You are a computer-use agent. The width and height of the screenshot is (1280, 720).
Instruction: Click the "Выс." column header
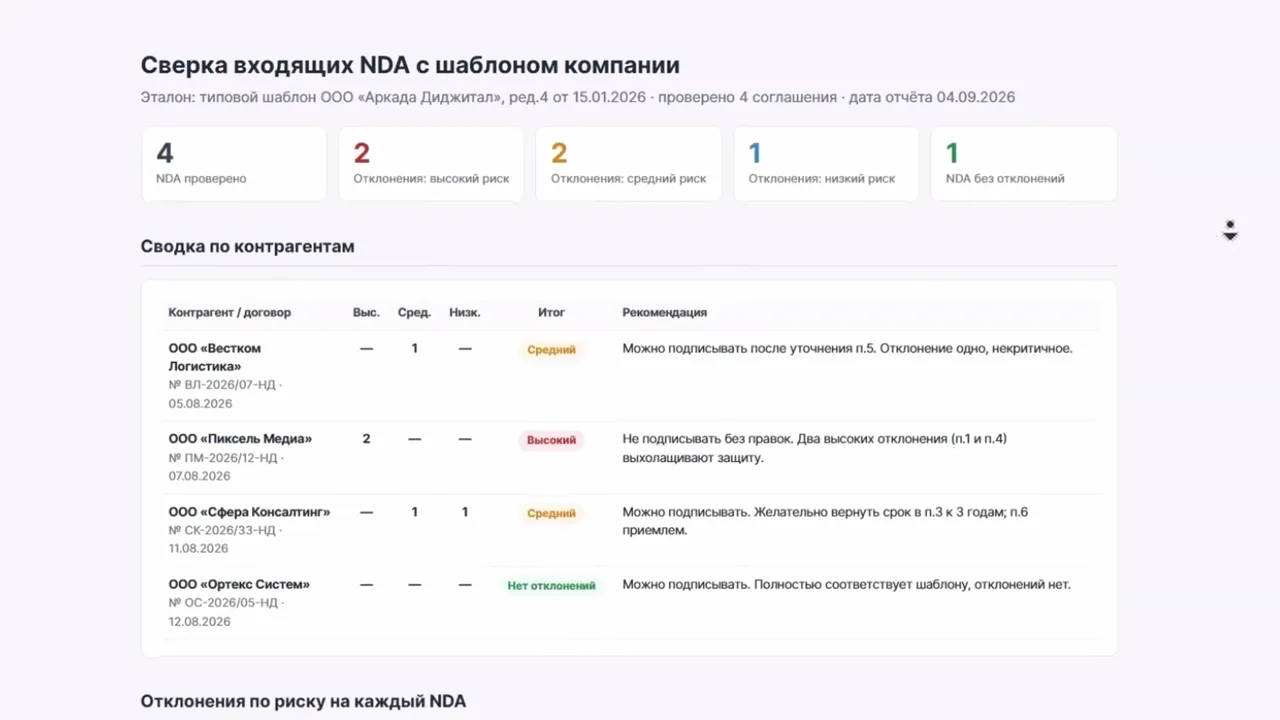366,312
